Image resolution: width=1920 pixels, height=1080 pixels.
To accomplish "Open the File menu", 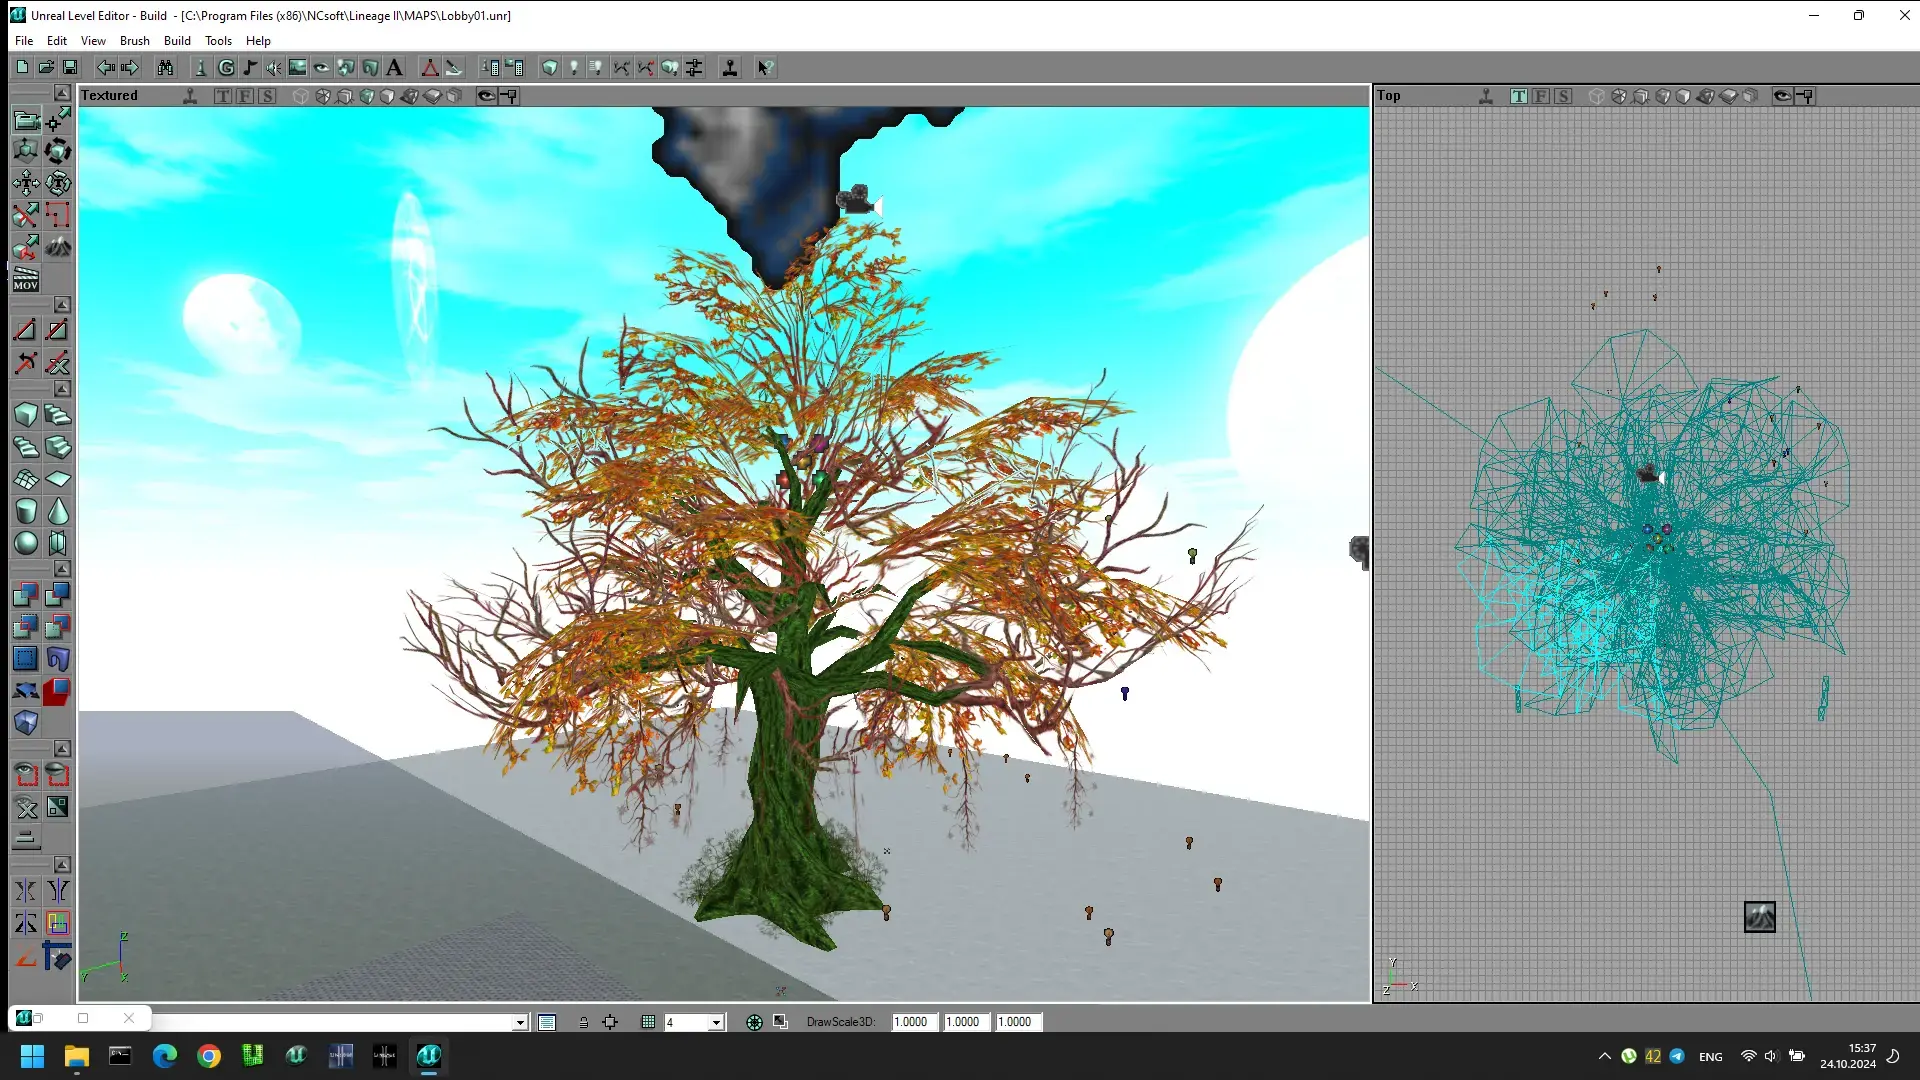I will pos(24,41).
